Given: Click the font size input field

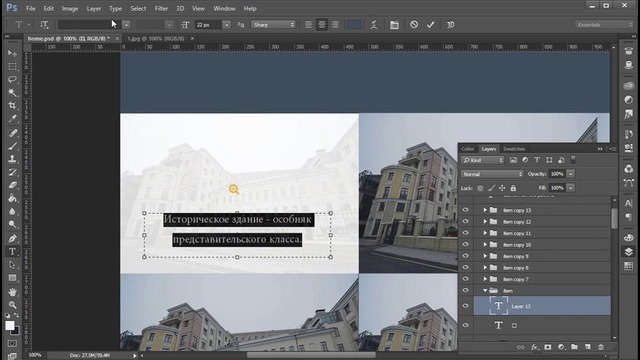Looking at the screenshot, I should click(x=208, y=25).
